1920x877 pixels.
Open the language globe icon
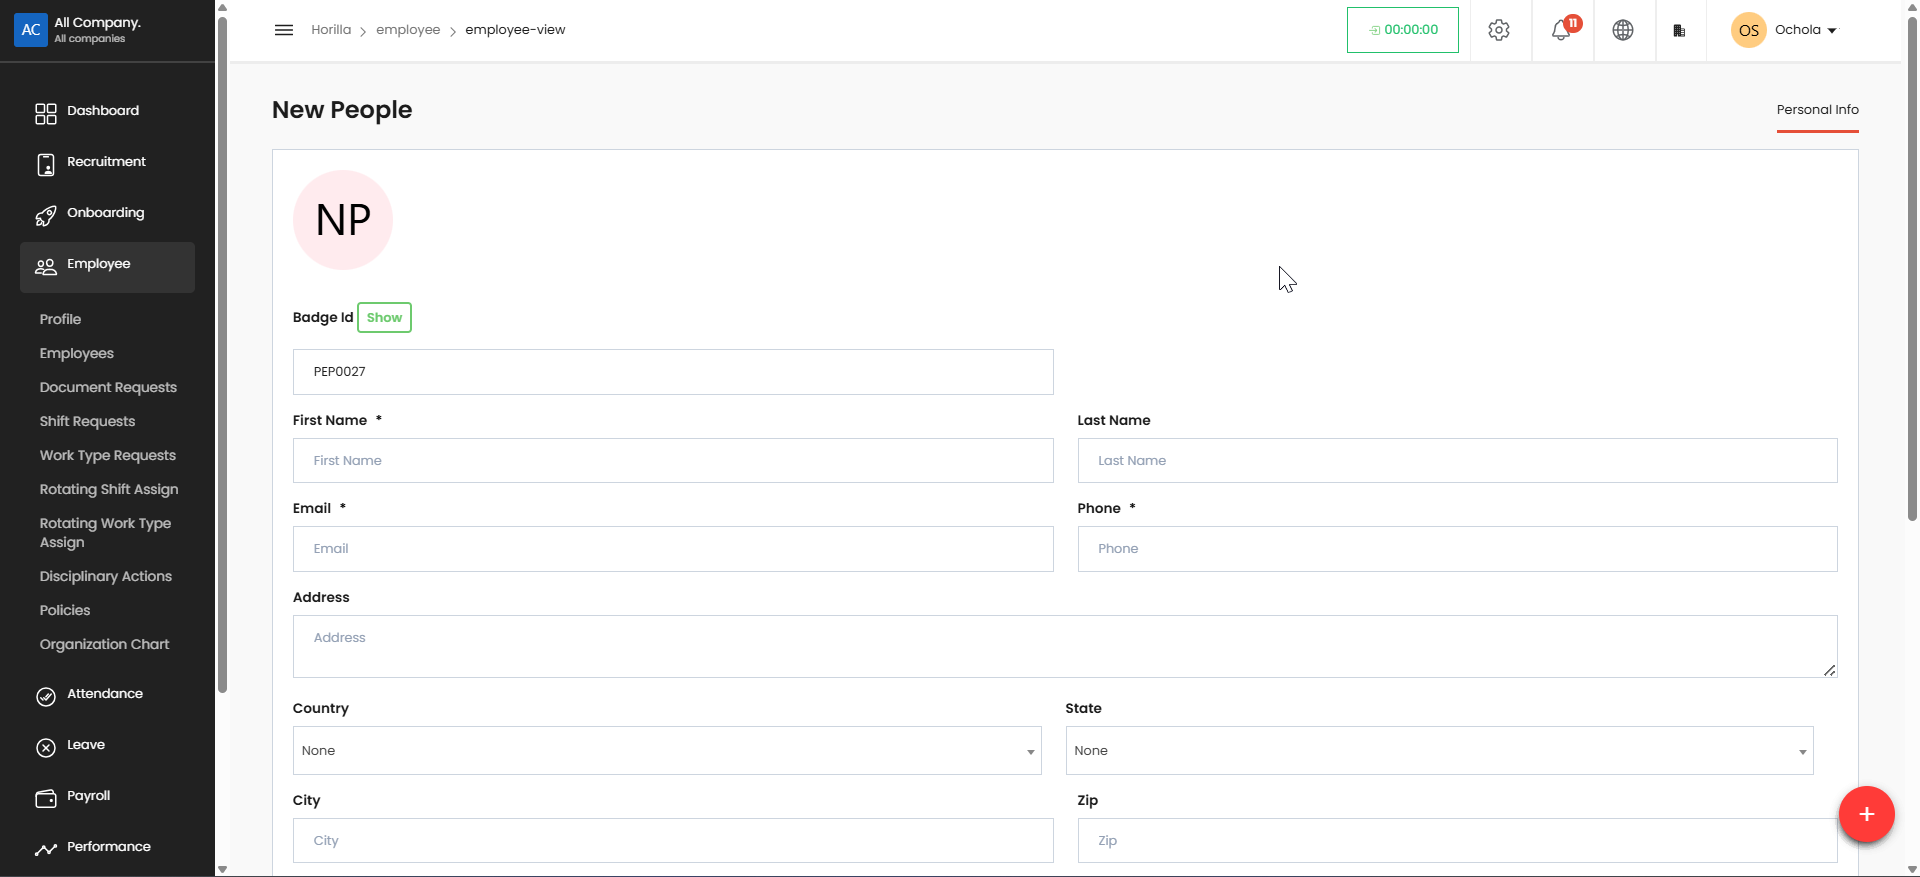coord(1623,30)
